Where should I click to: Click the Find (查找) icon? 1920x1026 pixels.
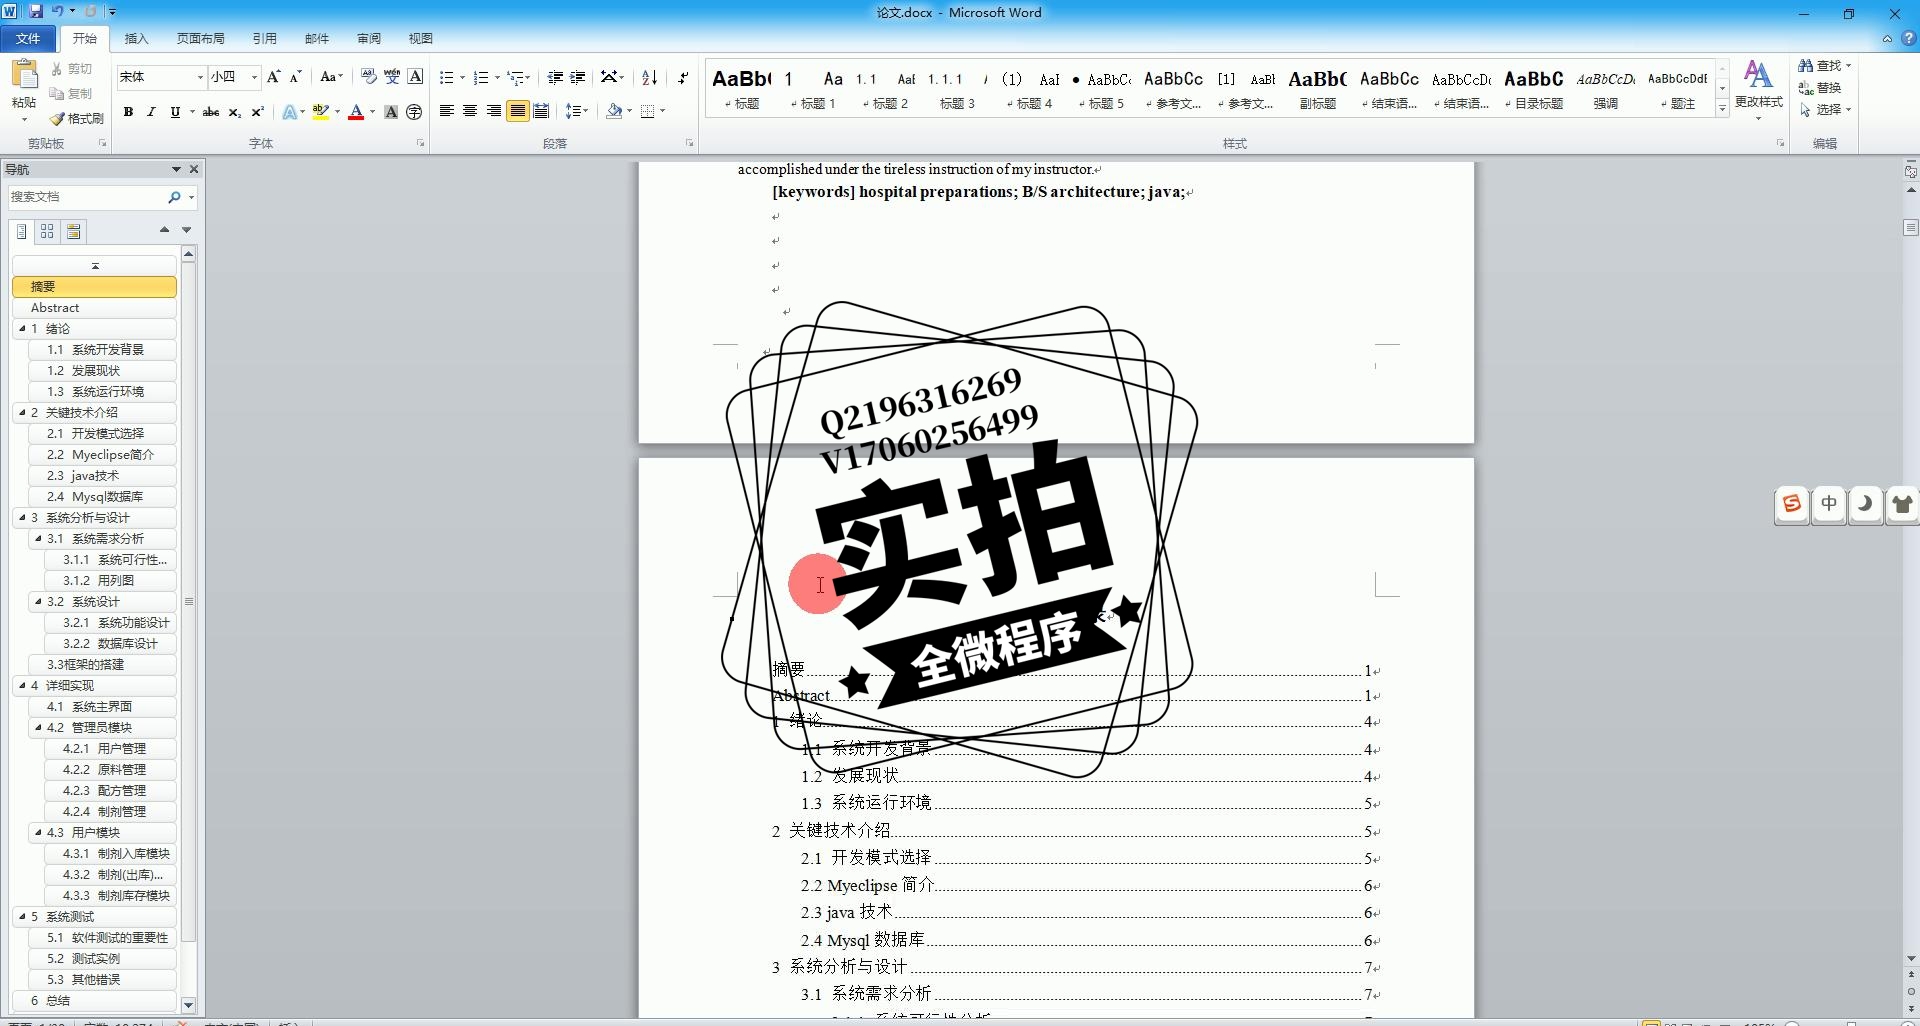point(1806,65)
